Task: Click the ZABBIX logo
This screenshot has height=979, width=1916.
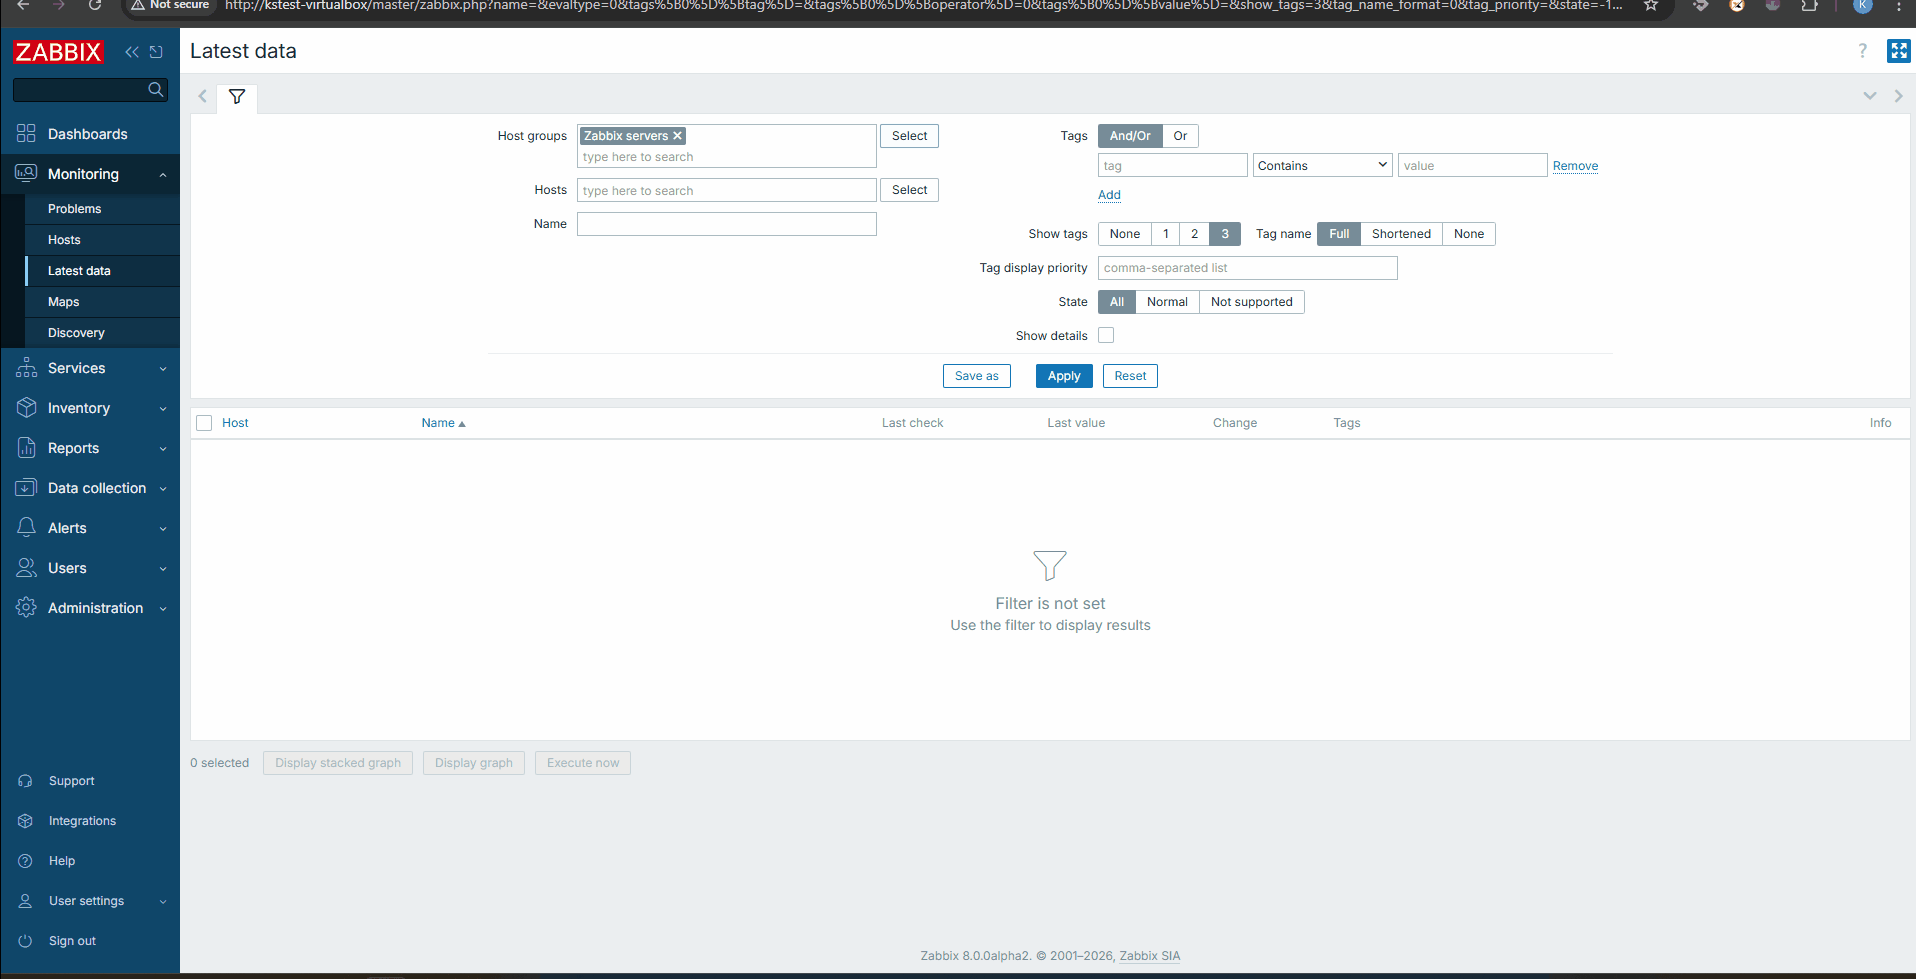Action: click(59, 52)
